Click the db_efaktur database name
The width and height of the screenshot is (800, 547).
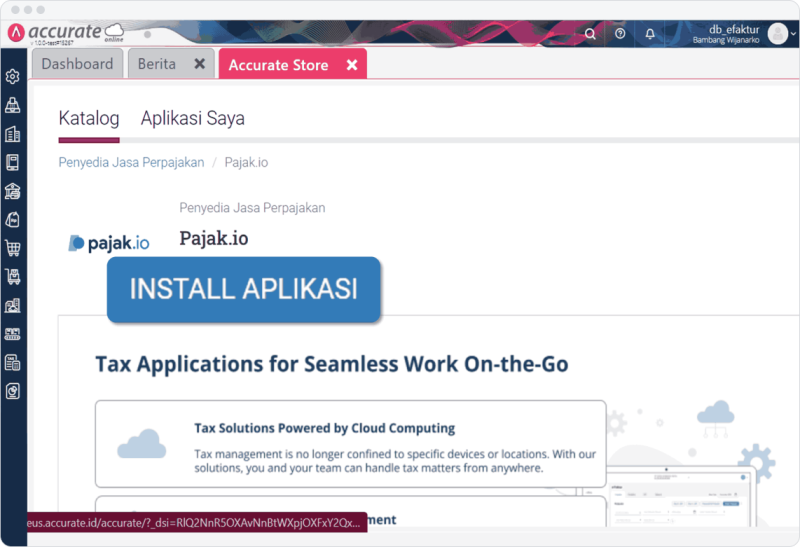coord(734,29)
